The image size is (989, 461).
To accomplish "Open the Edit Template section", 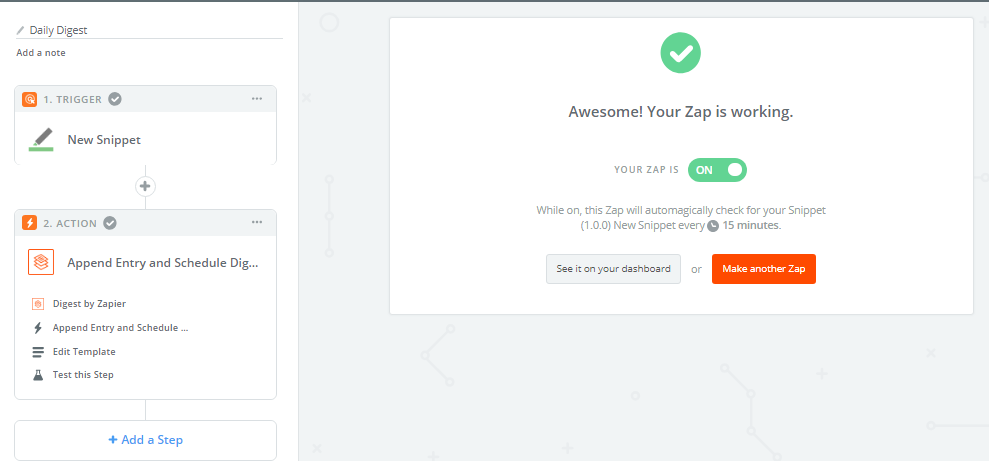I will (84, 352).
